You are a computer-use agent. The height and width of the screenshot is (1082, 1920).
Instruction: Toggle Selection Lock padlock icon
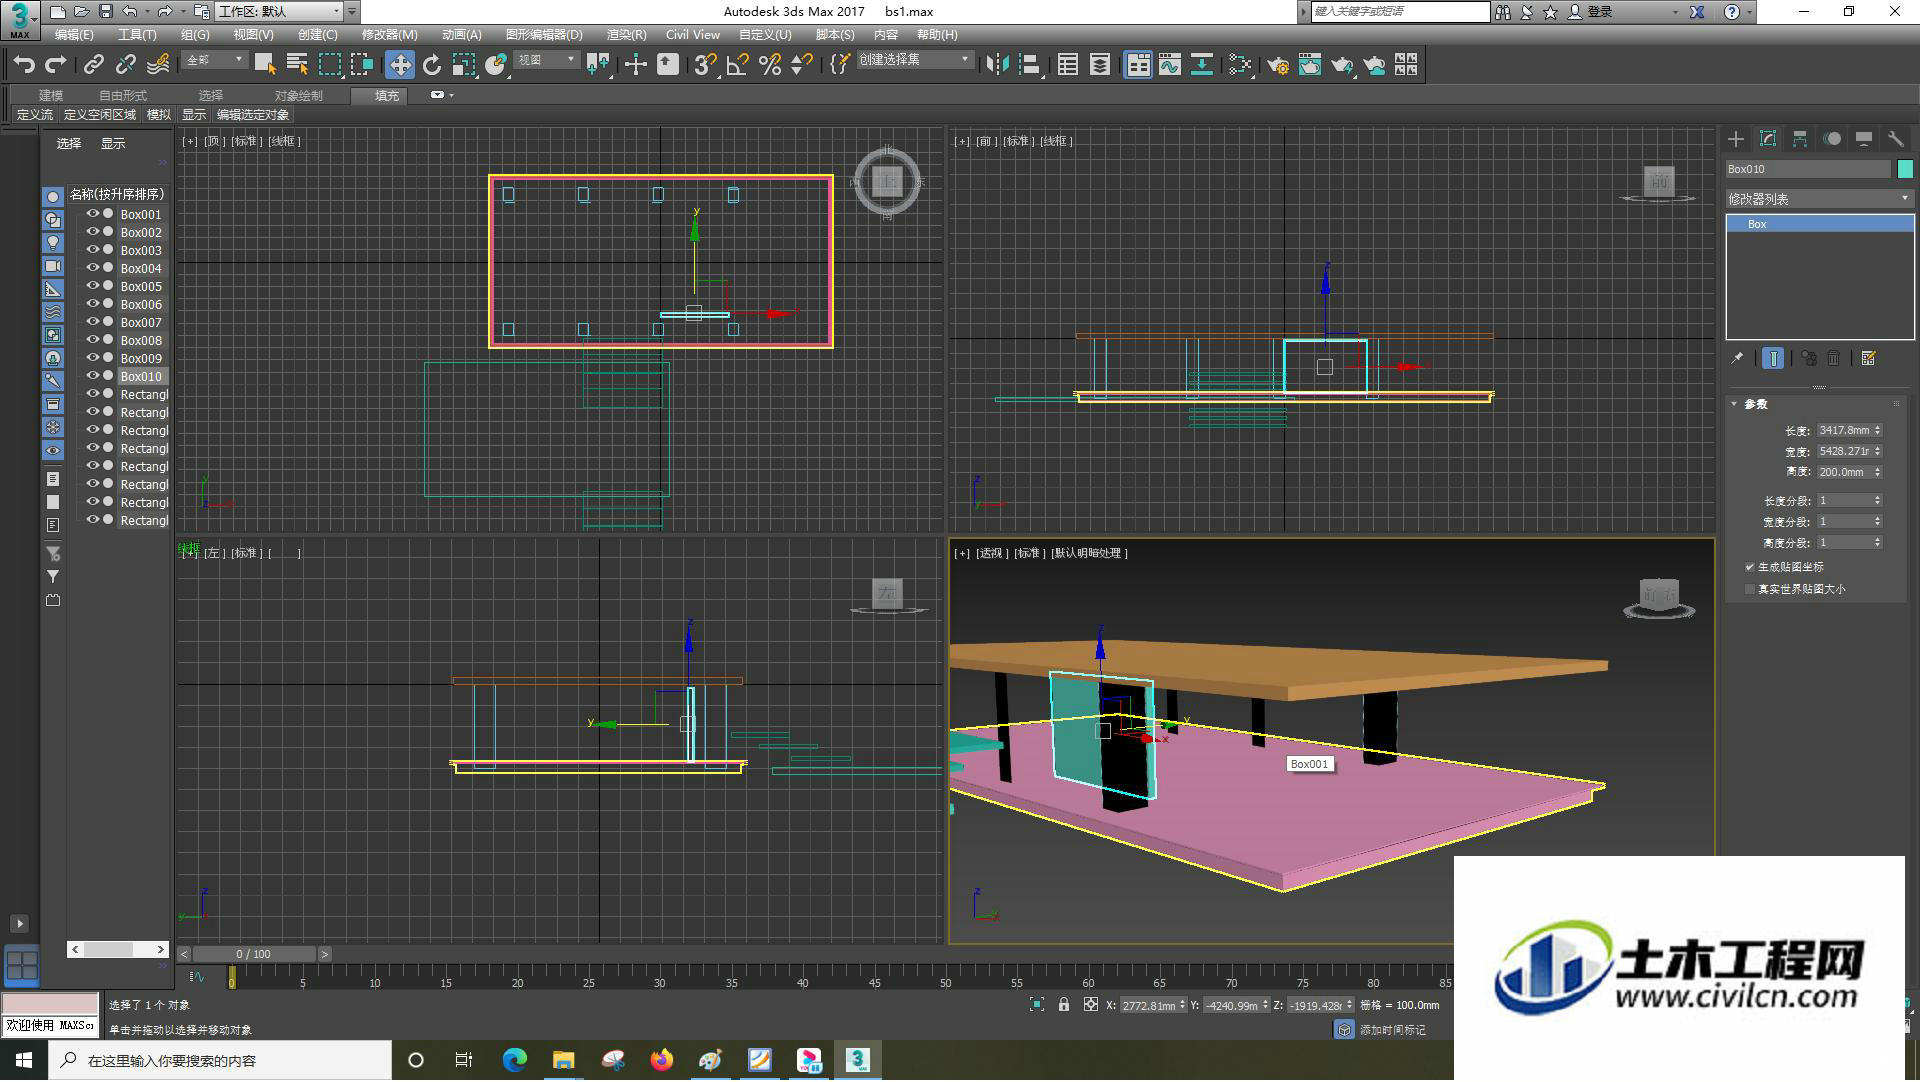[x=1064, y=1005]
